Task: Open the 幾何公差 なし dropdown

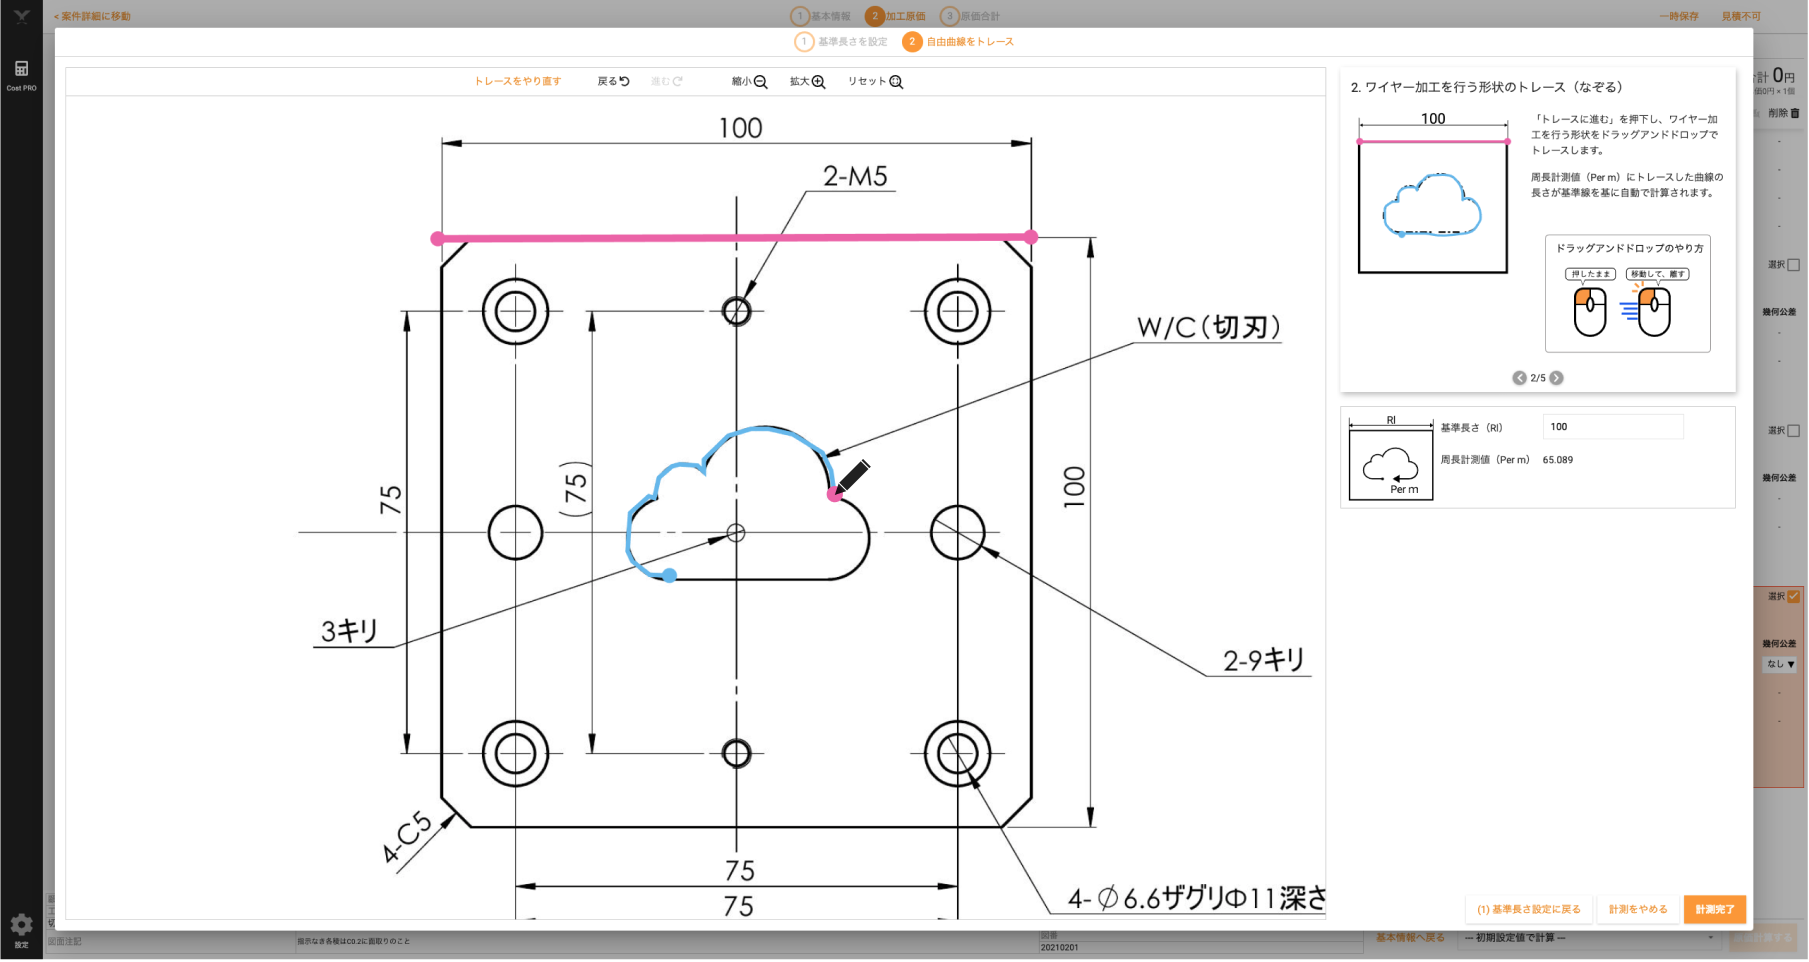Action: tap(1780, 664)
